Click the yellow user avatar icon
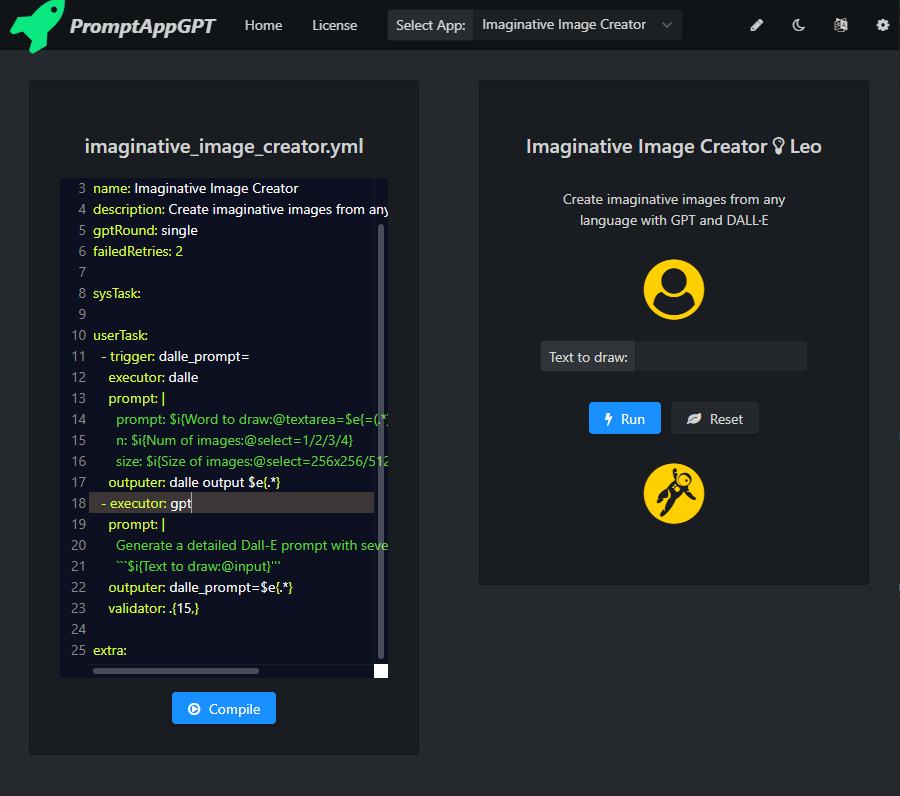The image size is (900, 796). (x=673, y=289)
